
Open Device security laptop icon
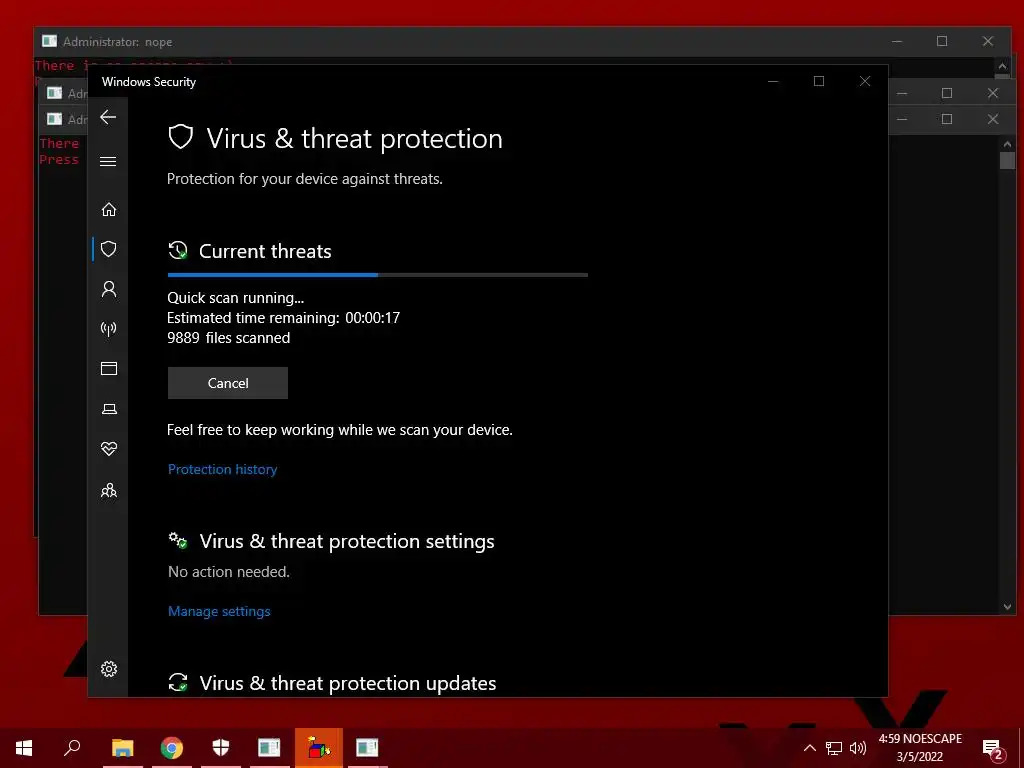[x=108, y=409]
